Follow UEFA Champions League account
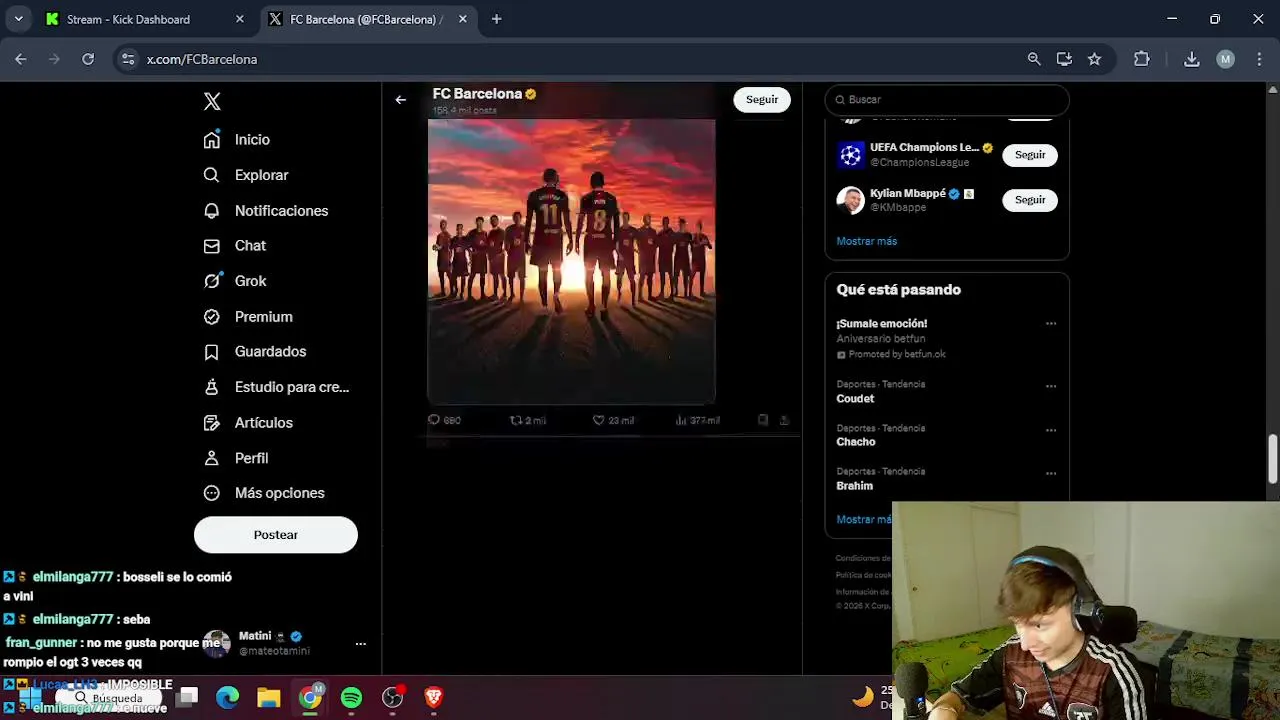The height and width of the screenshot is (720, 1280). [1030, 155]
